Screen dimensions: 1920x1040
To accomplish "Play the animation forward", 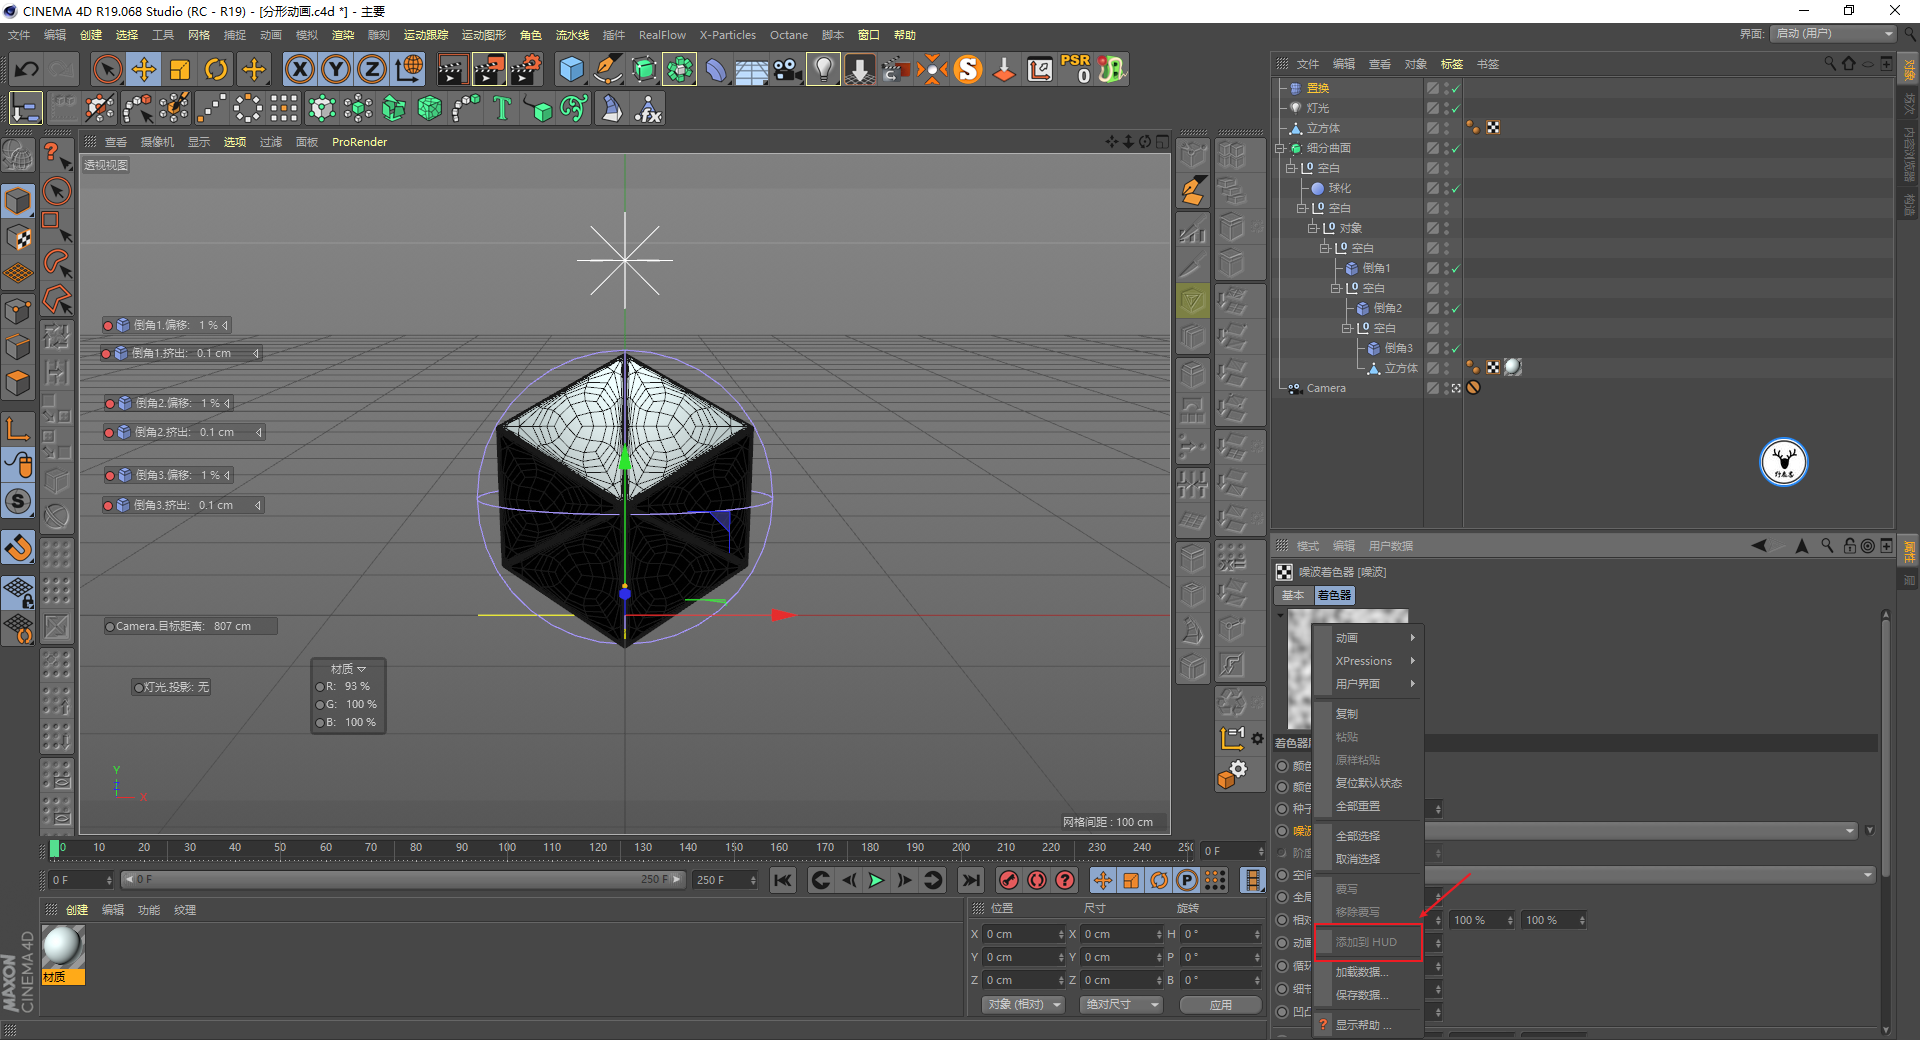I will pyautogui.click(x=876, y=880).
